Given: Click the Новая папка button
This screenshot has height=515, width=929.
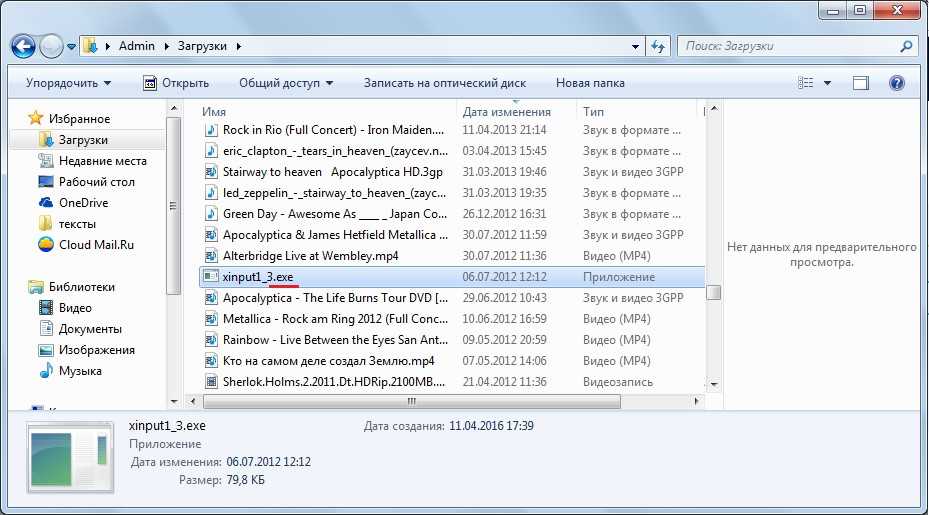Looking at the screenshot, I should coord(590,83).
